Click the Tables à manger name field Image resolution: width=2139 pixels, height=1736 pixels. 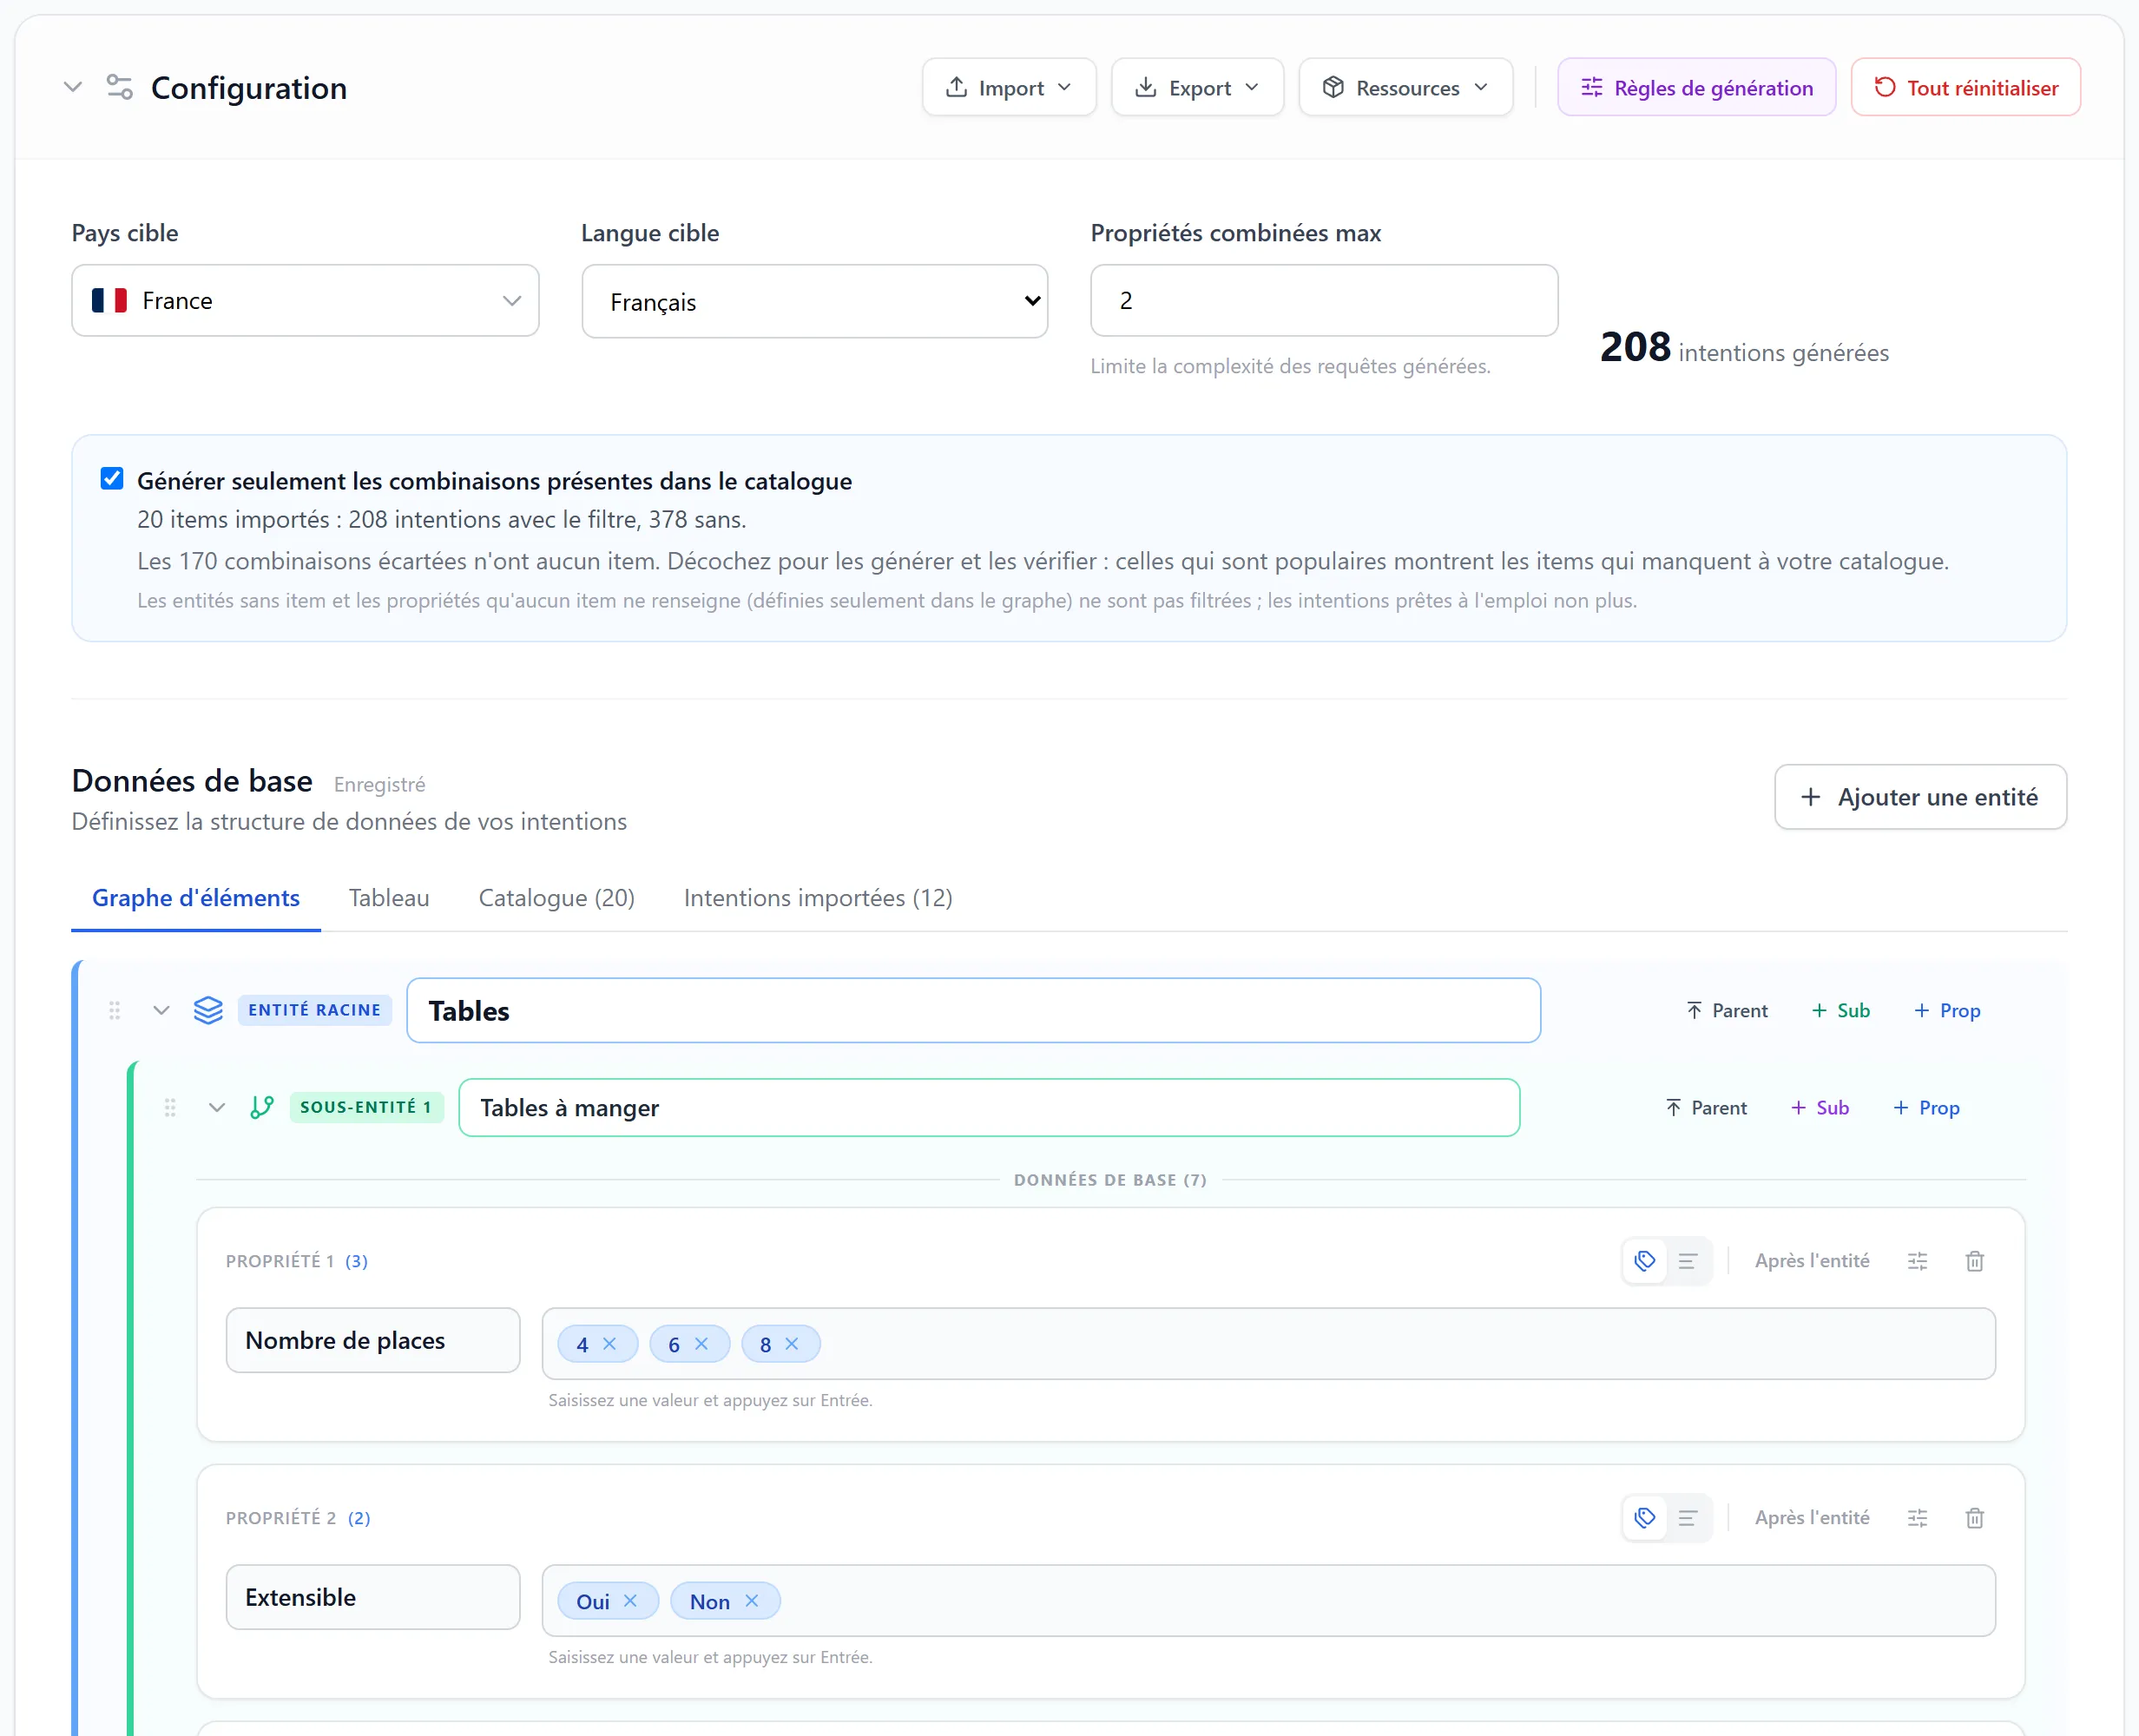click(x=988, y=1108)
